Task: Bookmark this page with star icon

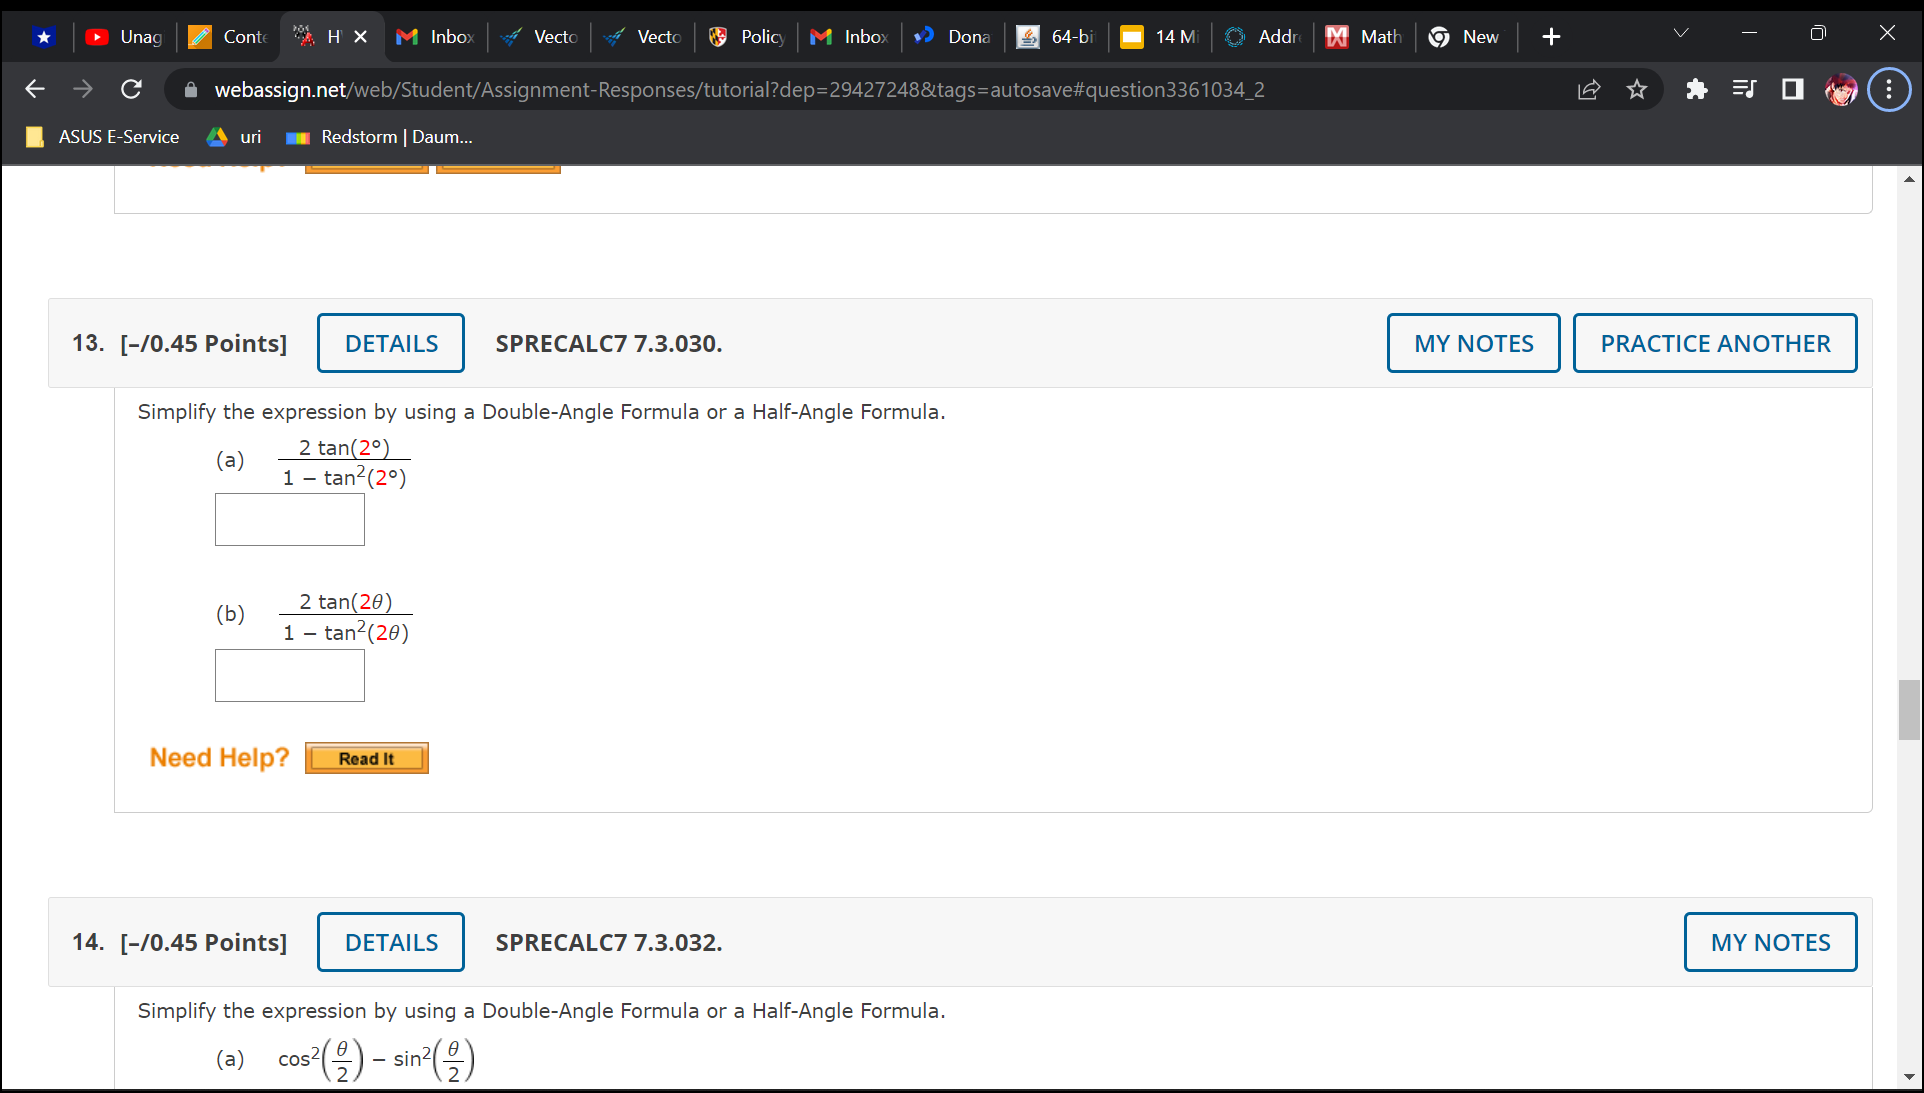Action: pyautogui.click(x=1637, y=90)
